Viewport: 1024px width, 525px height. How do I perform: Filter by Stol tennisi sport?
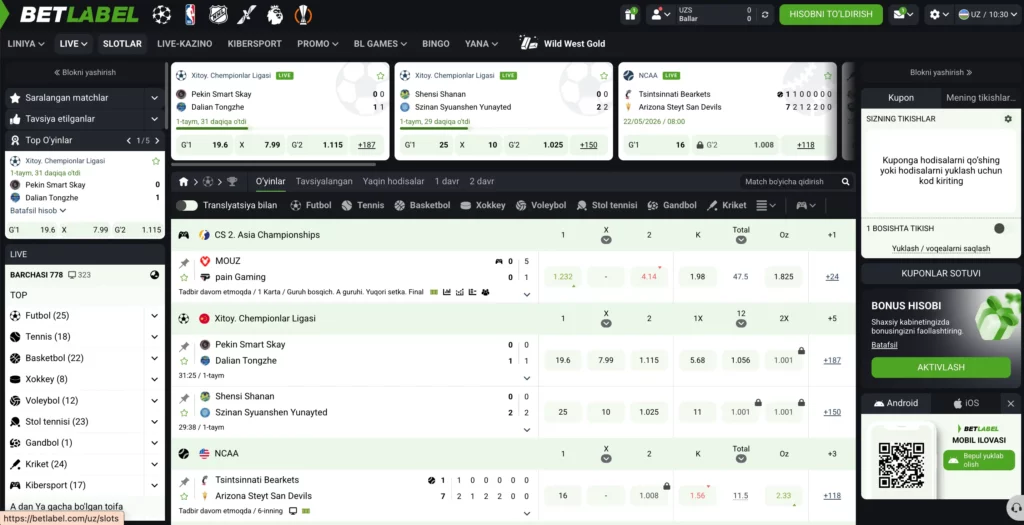click(607, 205)
